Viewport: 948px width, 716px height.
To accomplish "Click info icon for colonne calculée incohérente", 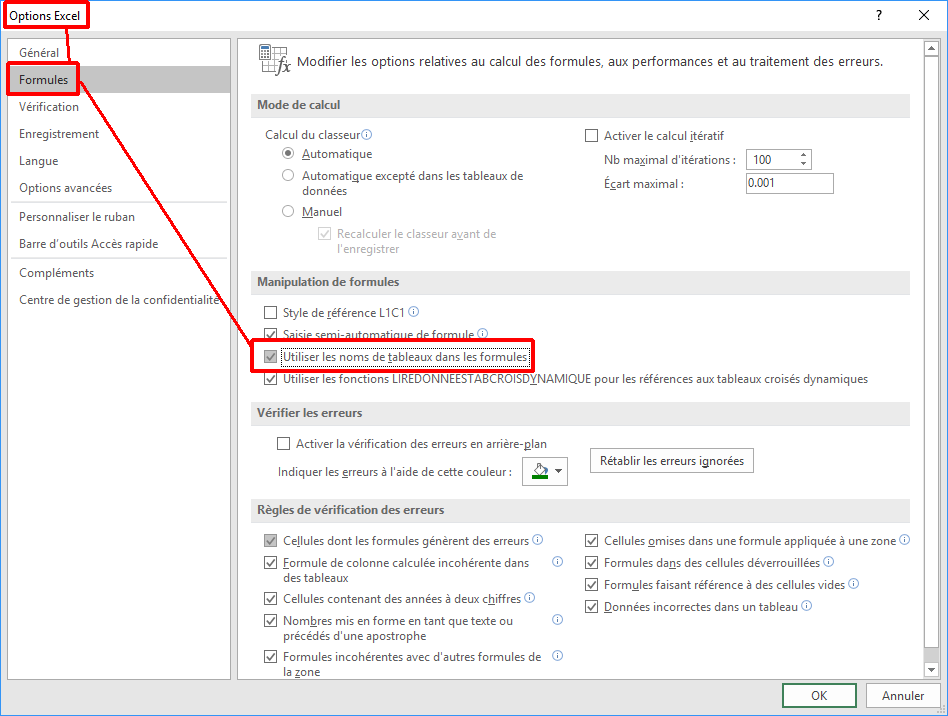I will click(x=557, y=562).
